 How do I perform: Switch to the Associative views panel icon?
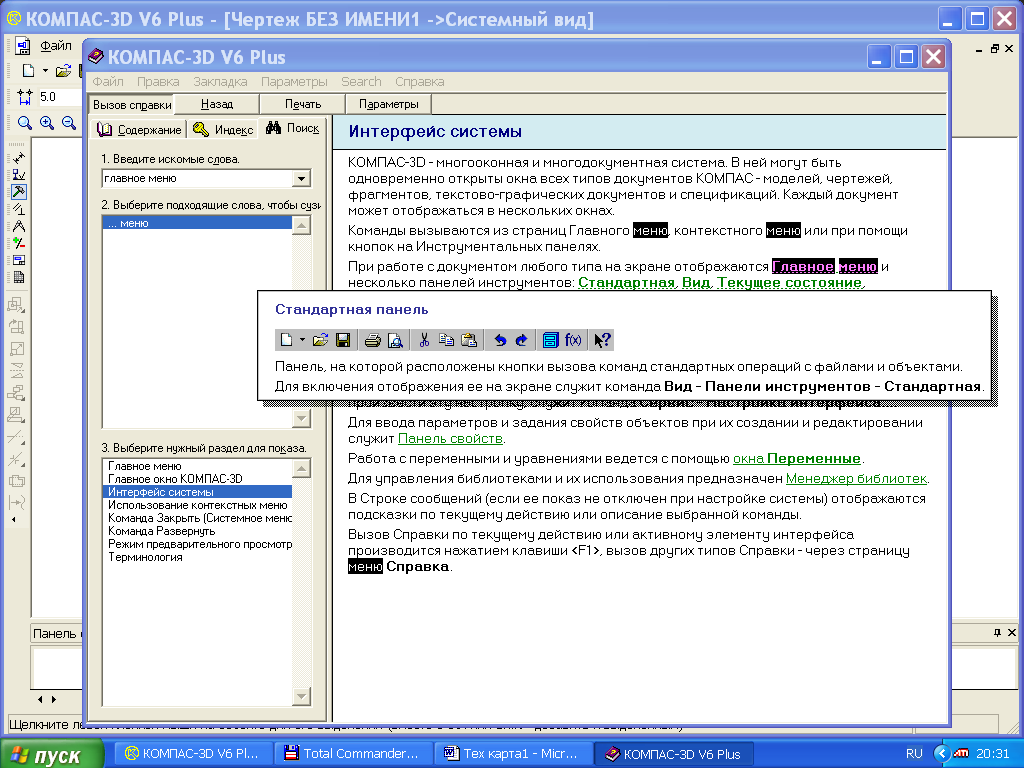[x=19, y=260]
